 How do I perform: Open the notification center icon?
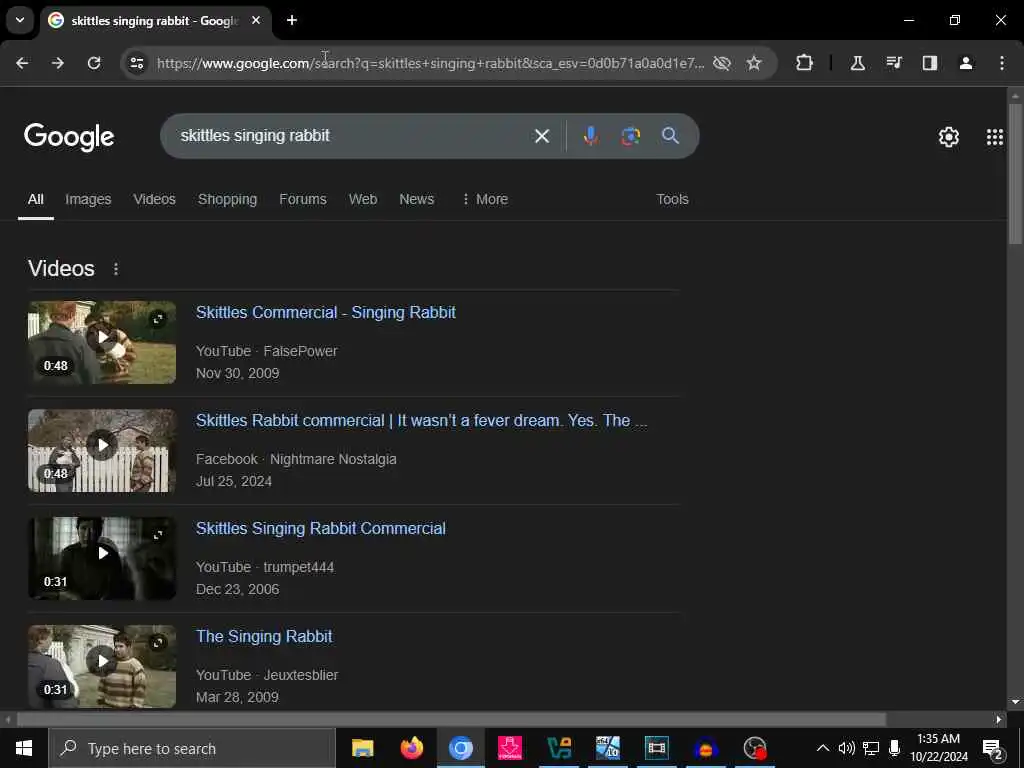coord(993,749)
